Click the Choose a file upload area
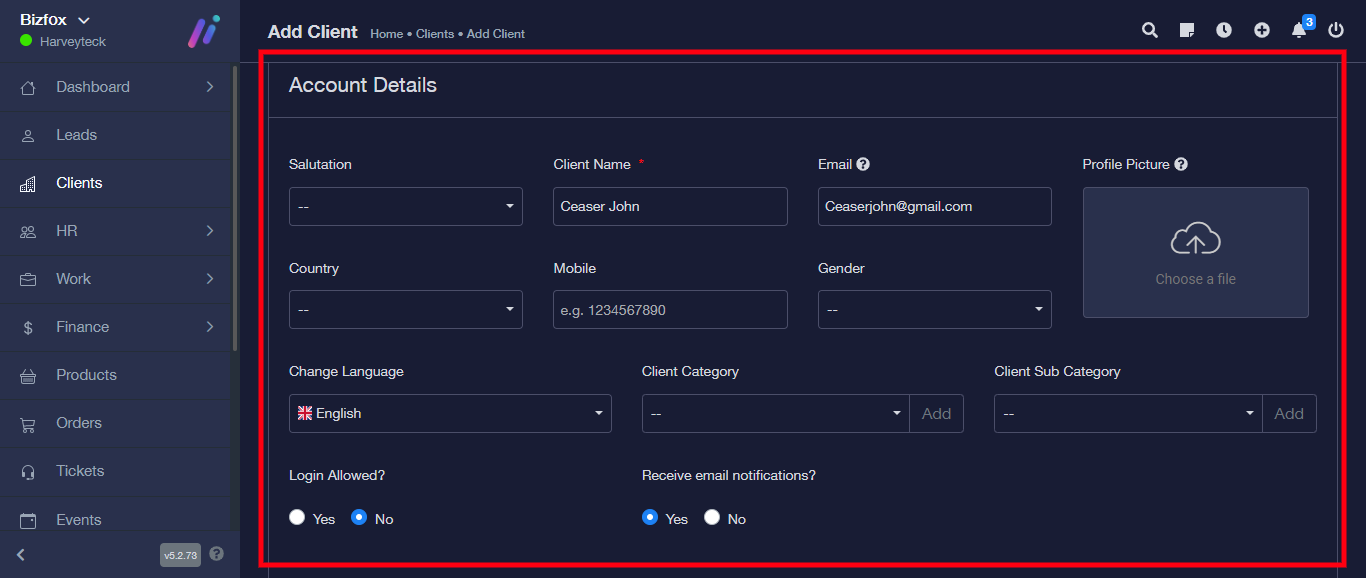This screenshot has width=1366, height=578. coord(1195,253)
